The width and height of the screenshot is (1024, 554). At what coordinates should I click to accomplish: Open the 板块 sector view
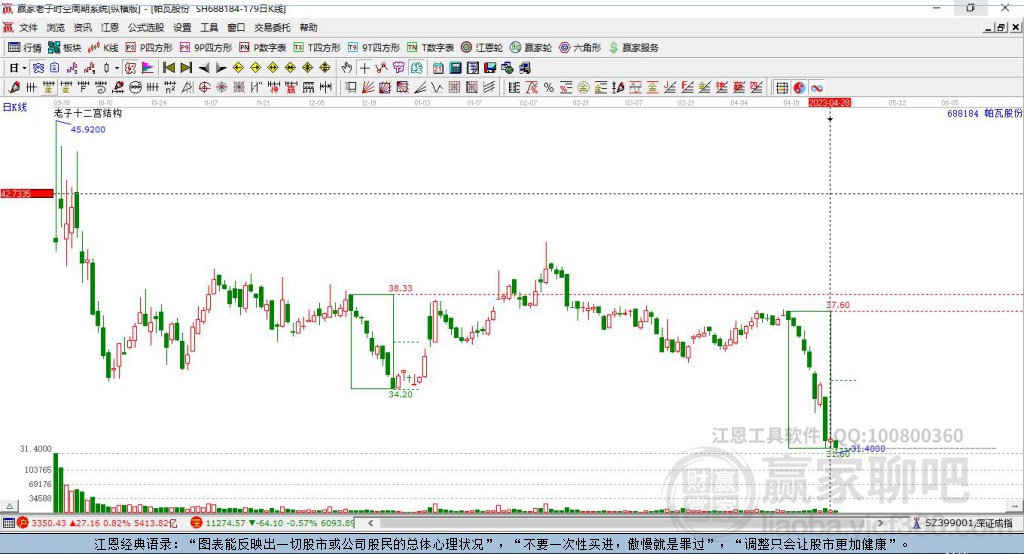coord(65,48)
